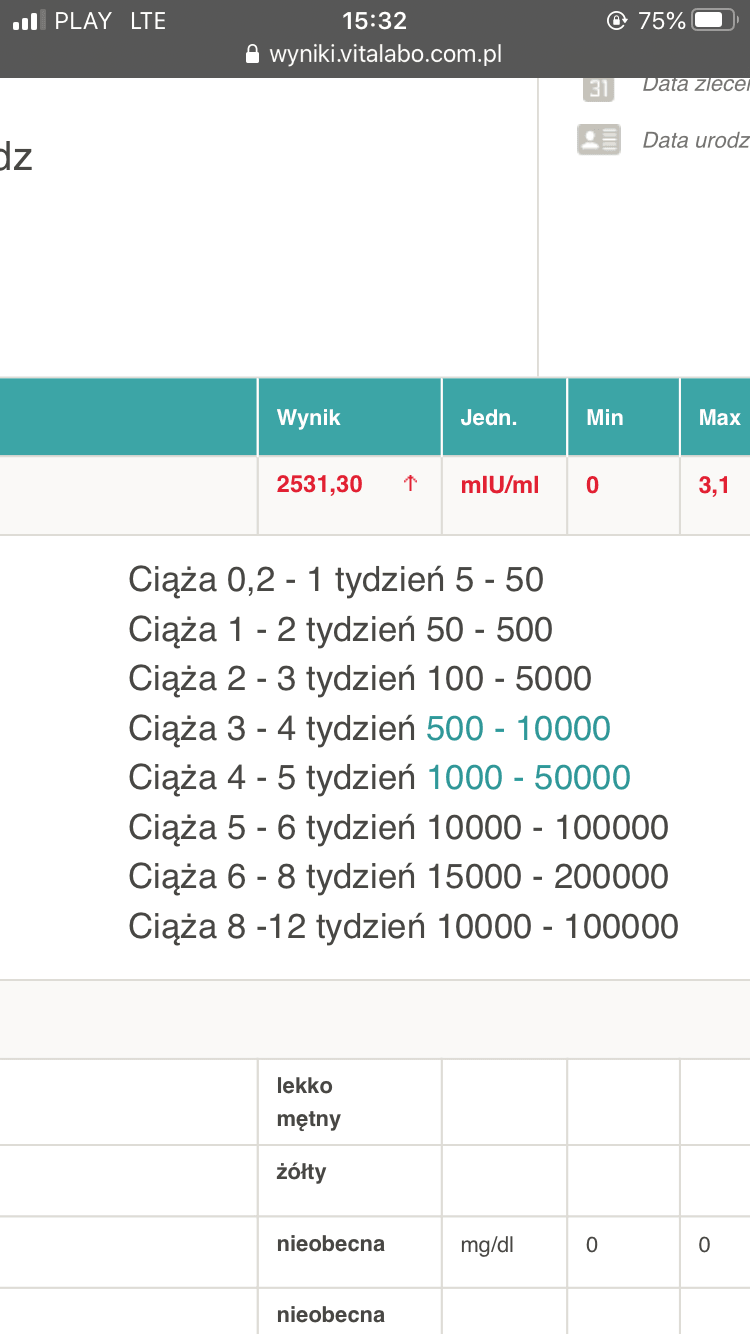Open the 500 - 10000 range link
The width and height of the screenshot is (750, 1334).
click(x=518, y=729)
